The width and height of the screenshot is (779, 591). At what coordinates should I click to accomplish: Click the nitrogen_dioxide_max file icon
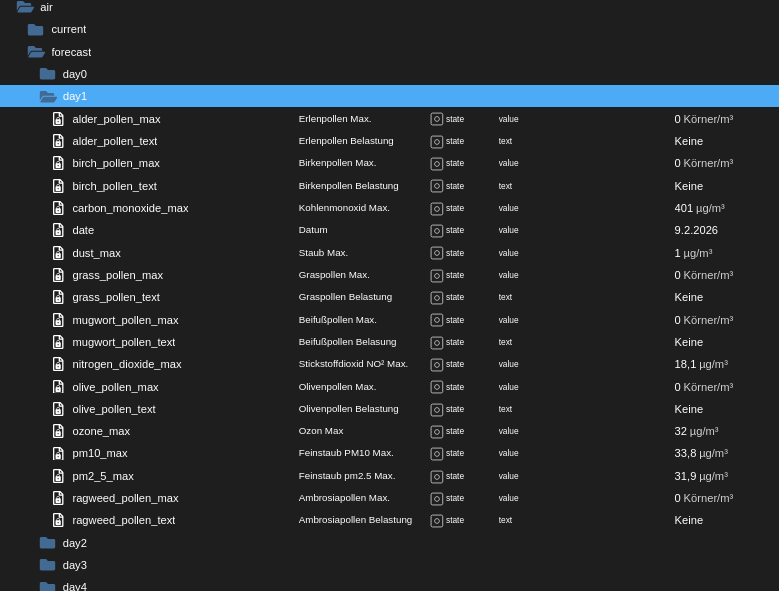tap(58, 365)
